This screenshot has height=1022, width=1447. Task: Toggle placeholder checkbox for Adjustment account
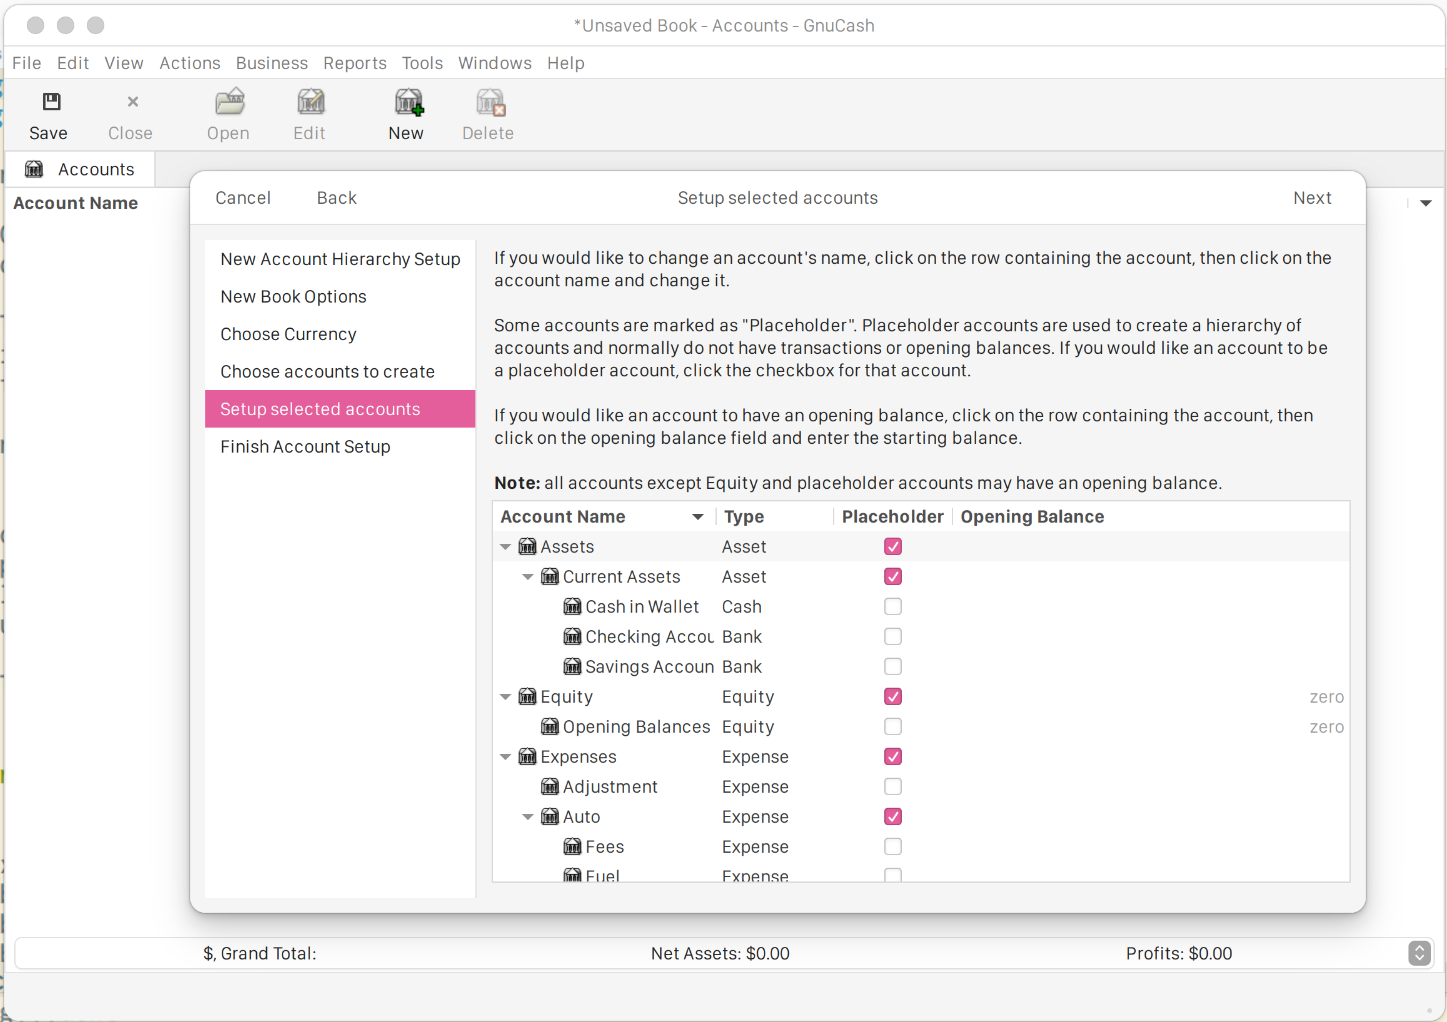pos(893,787)
